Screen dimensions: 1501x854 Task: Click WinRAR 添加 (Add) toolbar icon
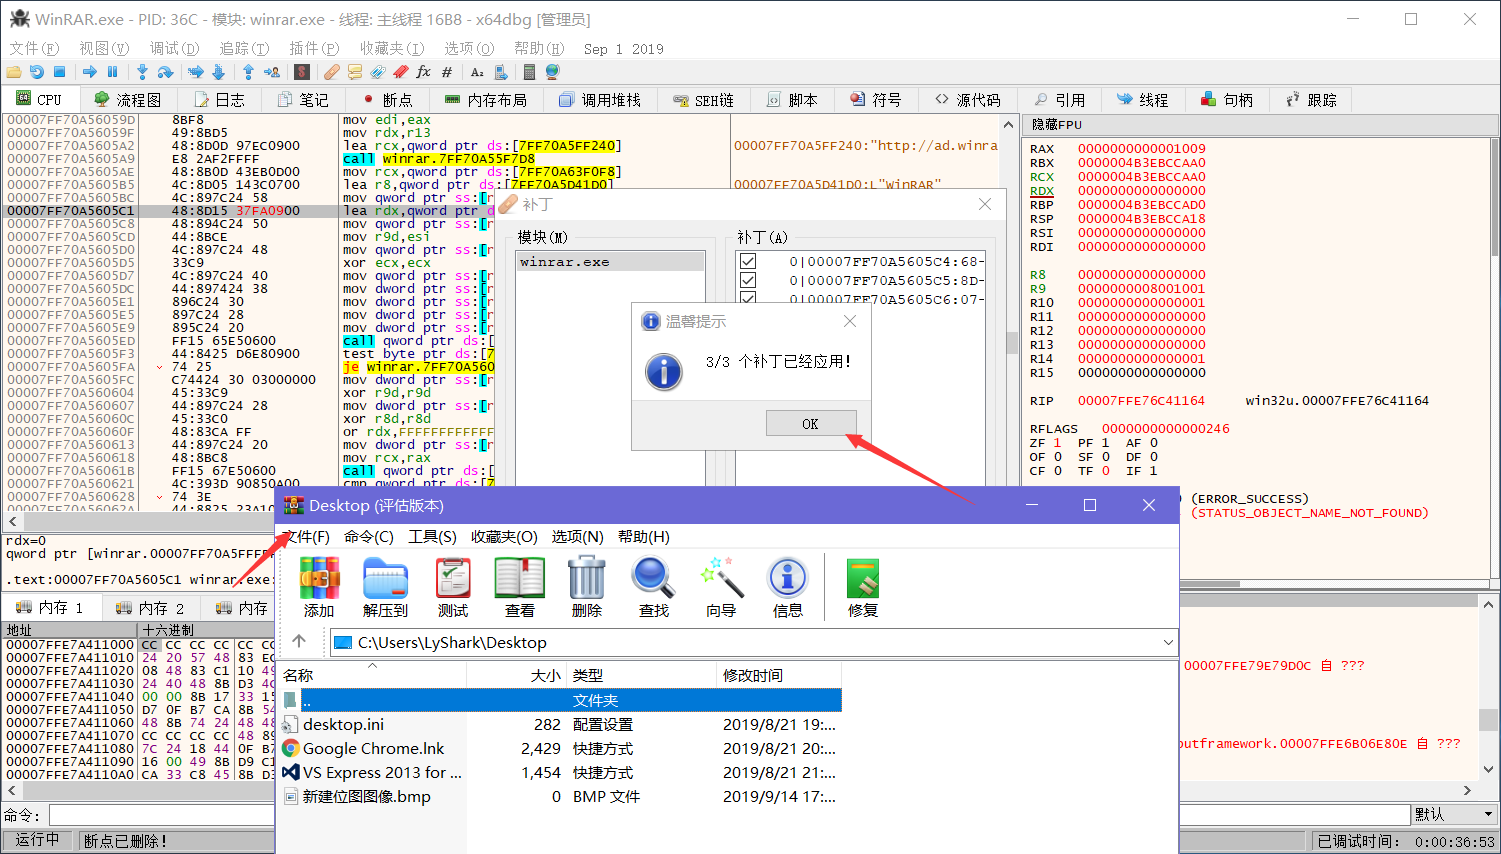click(319, 588)
